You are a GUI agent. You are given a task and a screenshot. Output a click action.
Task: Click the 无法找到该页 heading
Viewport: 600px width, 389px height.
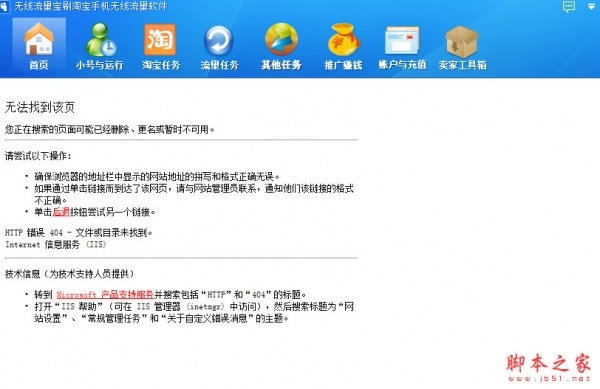[x=39, y=107]
